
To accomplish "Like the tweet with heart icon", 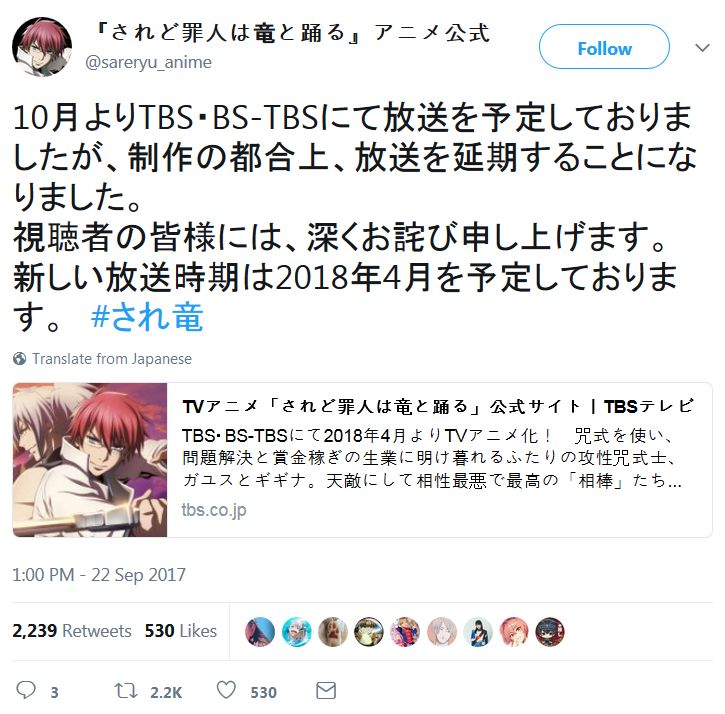I will click(227, 690).
